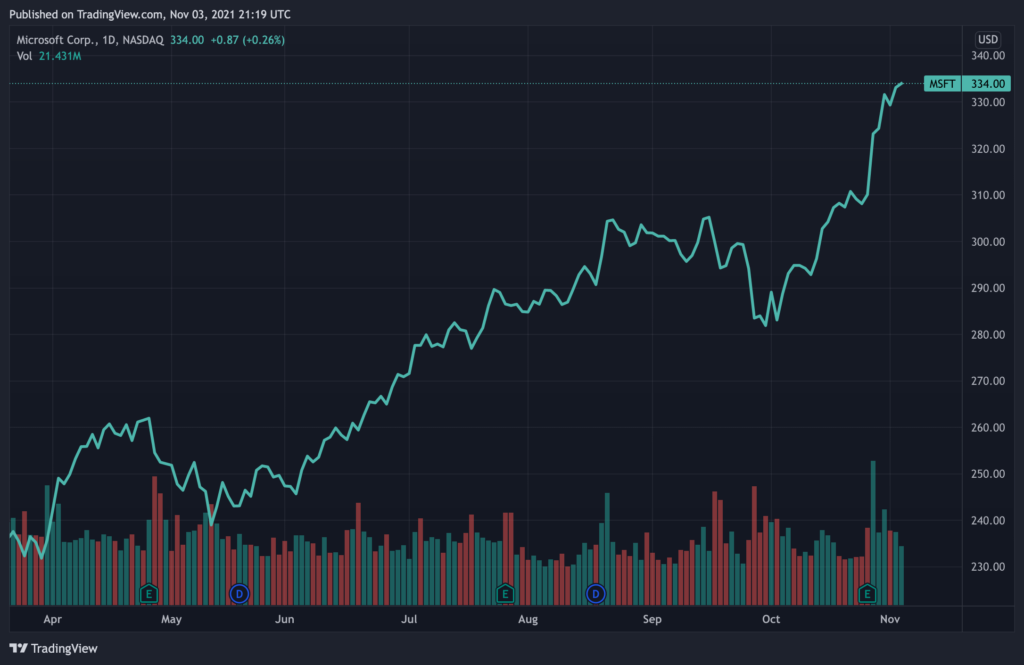Click the May label on the time axis

pyautogui.click(x=171, y=619)
